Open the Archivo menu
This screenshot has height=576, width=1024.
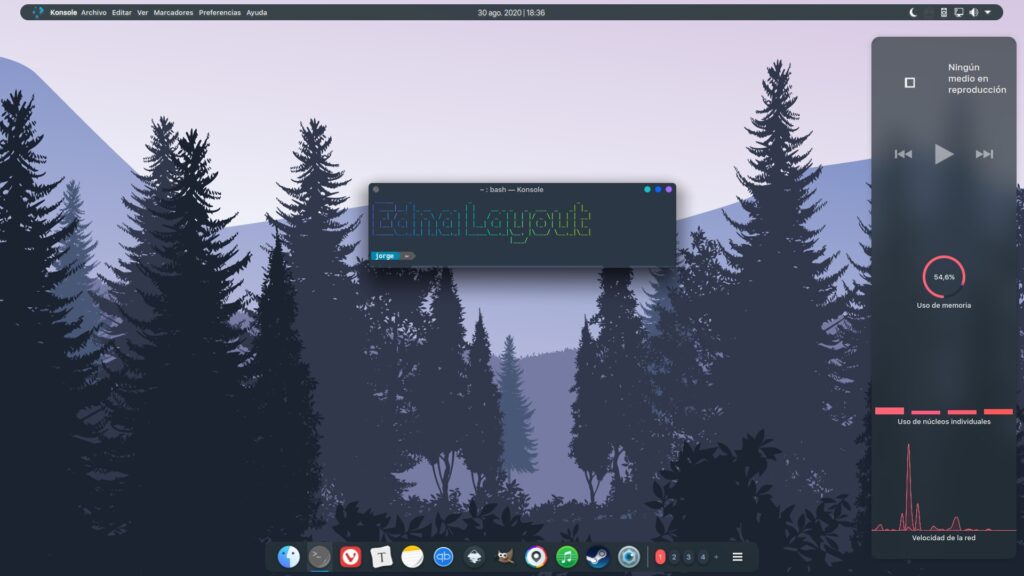click(93, 12)
